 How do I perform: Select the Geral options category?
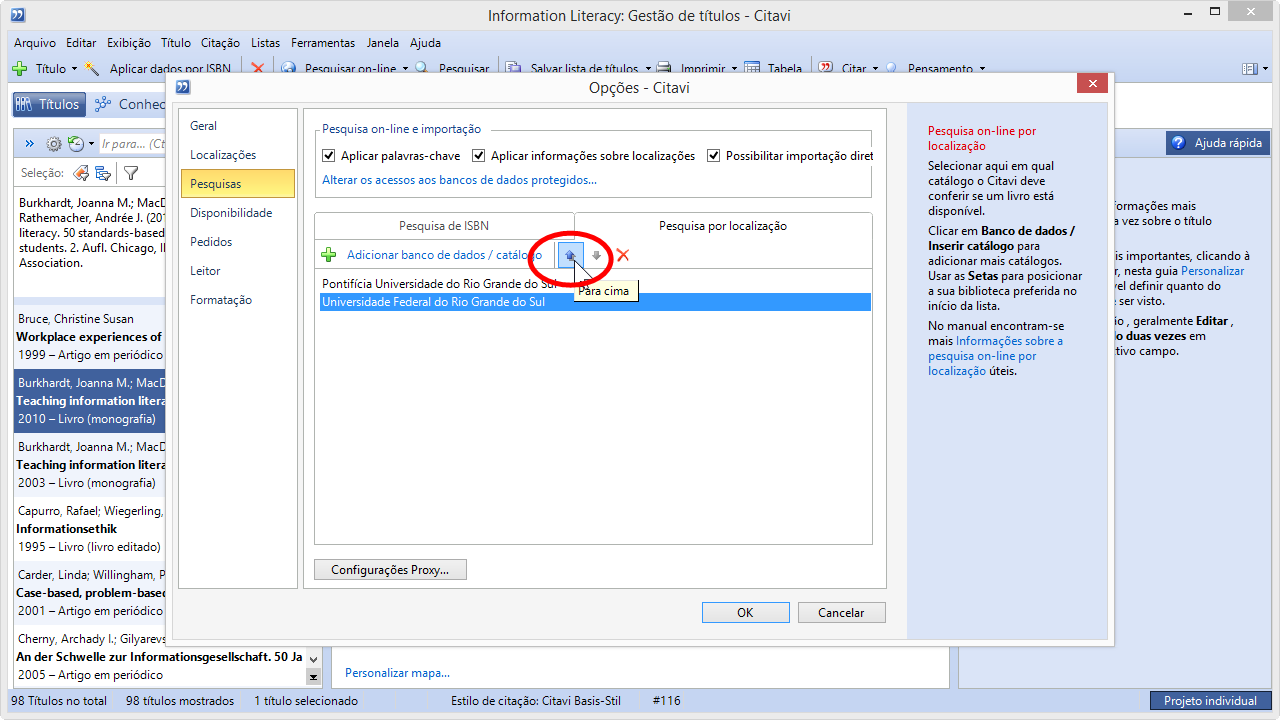pos(238,126)
